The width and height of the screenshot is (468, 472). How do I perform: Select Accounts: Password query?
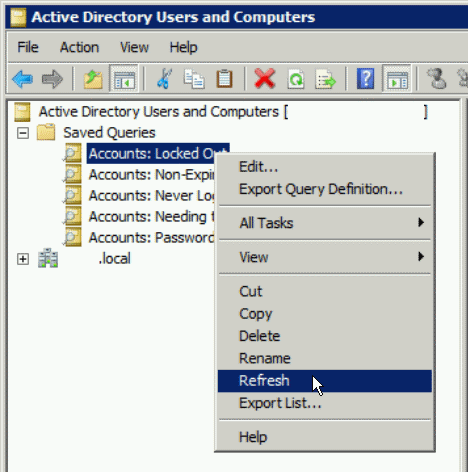[151, 238]
